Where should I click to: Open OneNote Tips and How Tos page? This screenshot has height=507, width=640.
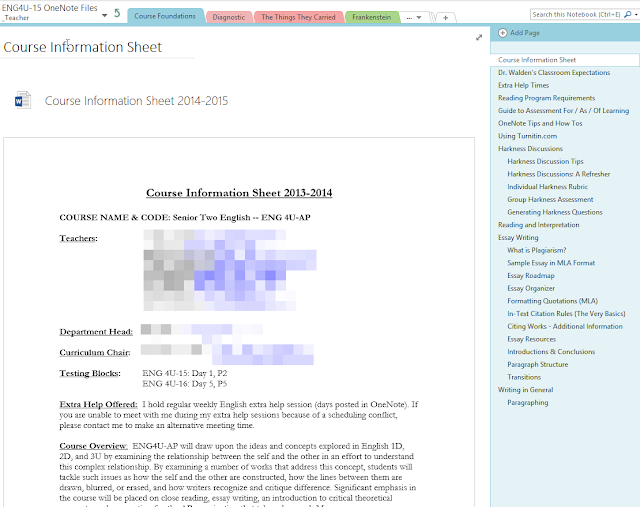pos(540,123)
